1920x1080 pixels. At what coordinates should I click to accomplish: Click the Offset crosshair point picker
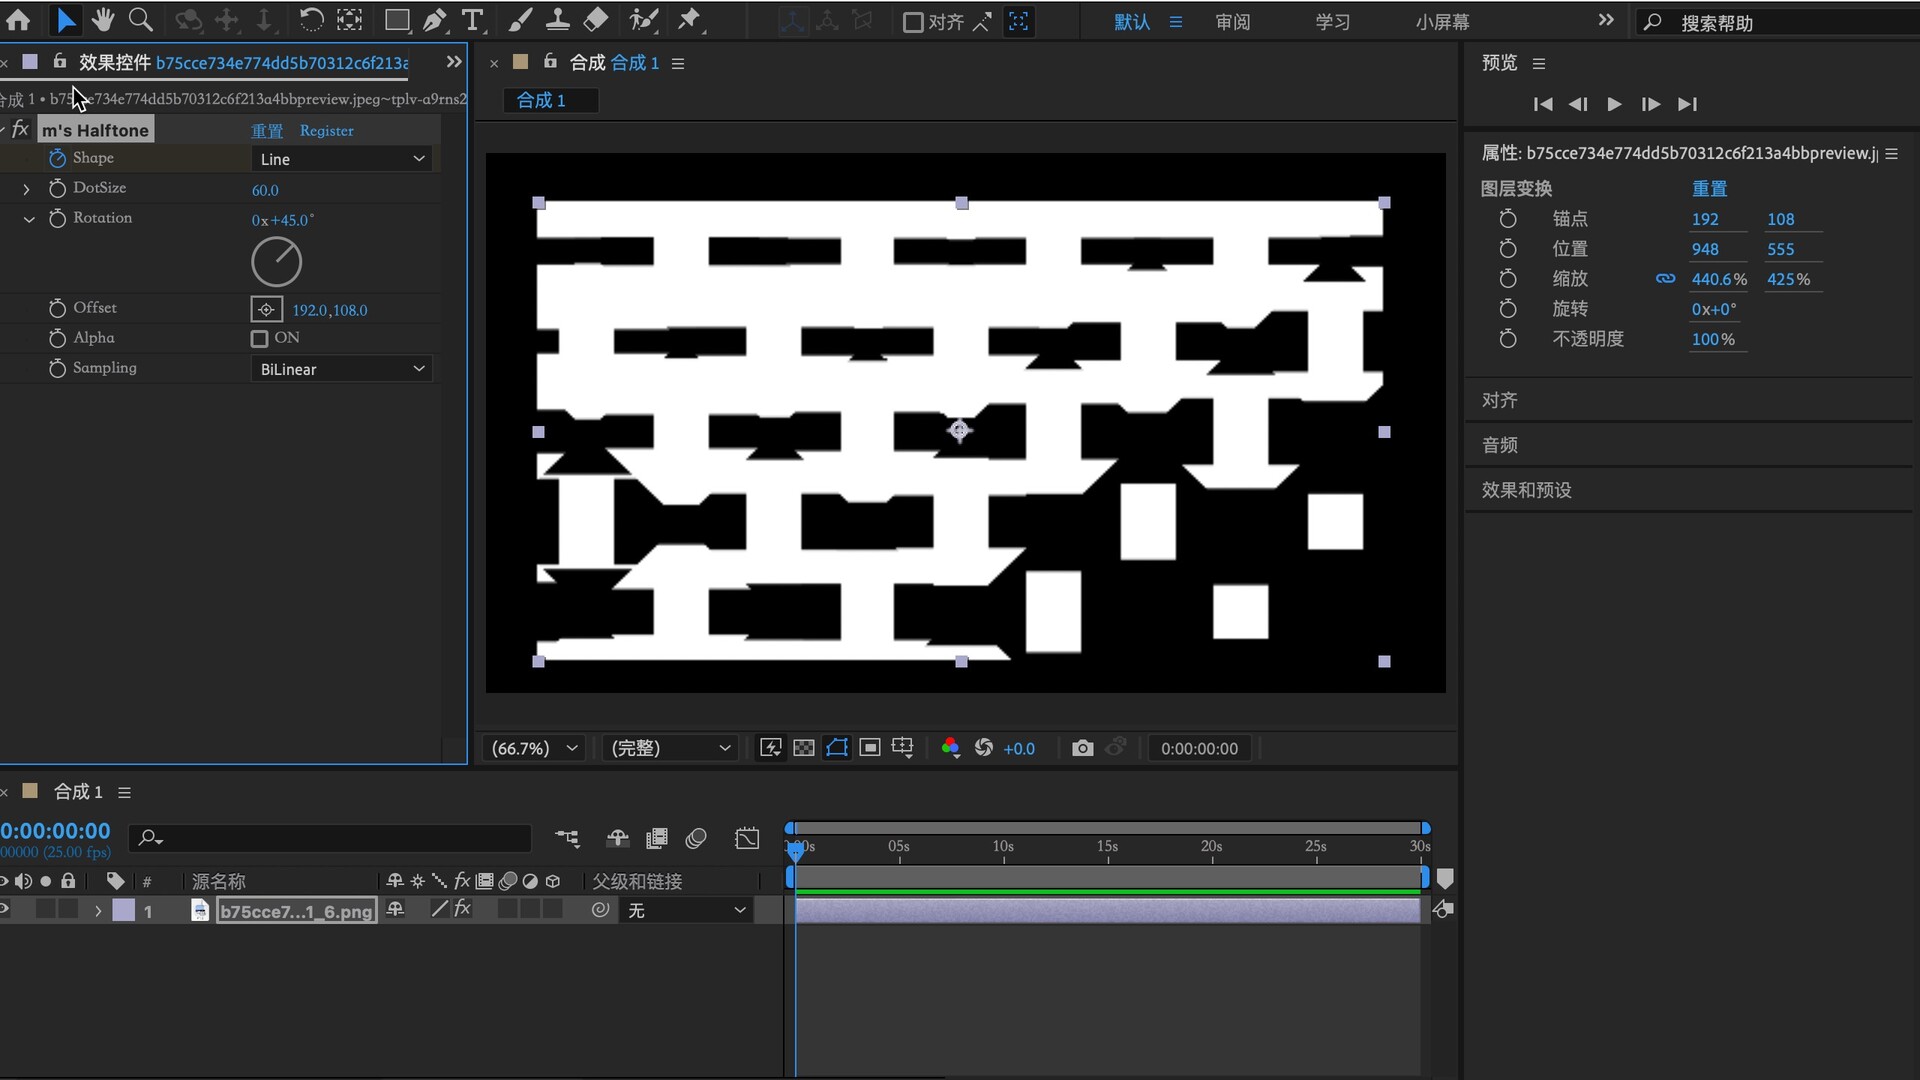coord(266,310)
